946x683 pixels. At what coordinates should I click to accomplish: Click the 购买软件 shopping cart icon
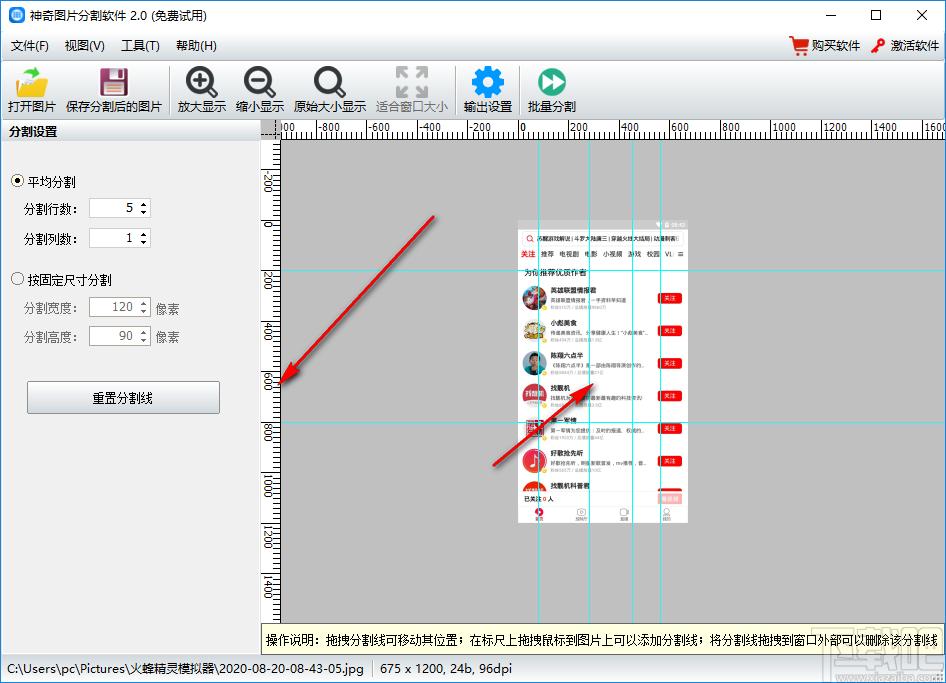click(x=799, y=46)
